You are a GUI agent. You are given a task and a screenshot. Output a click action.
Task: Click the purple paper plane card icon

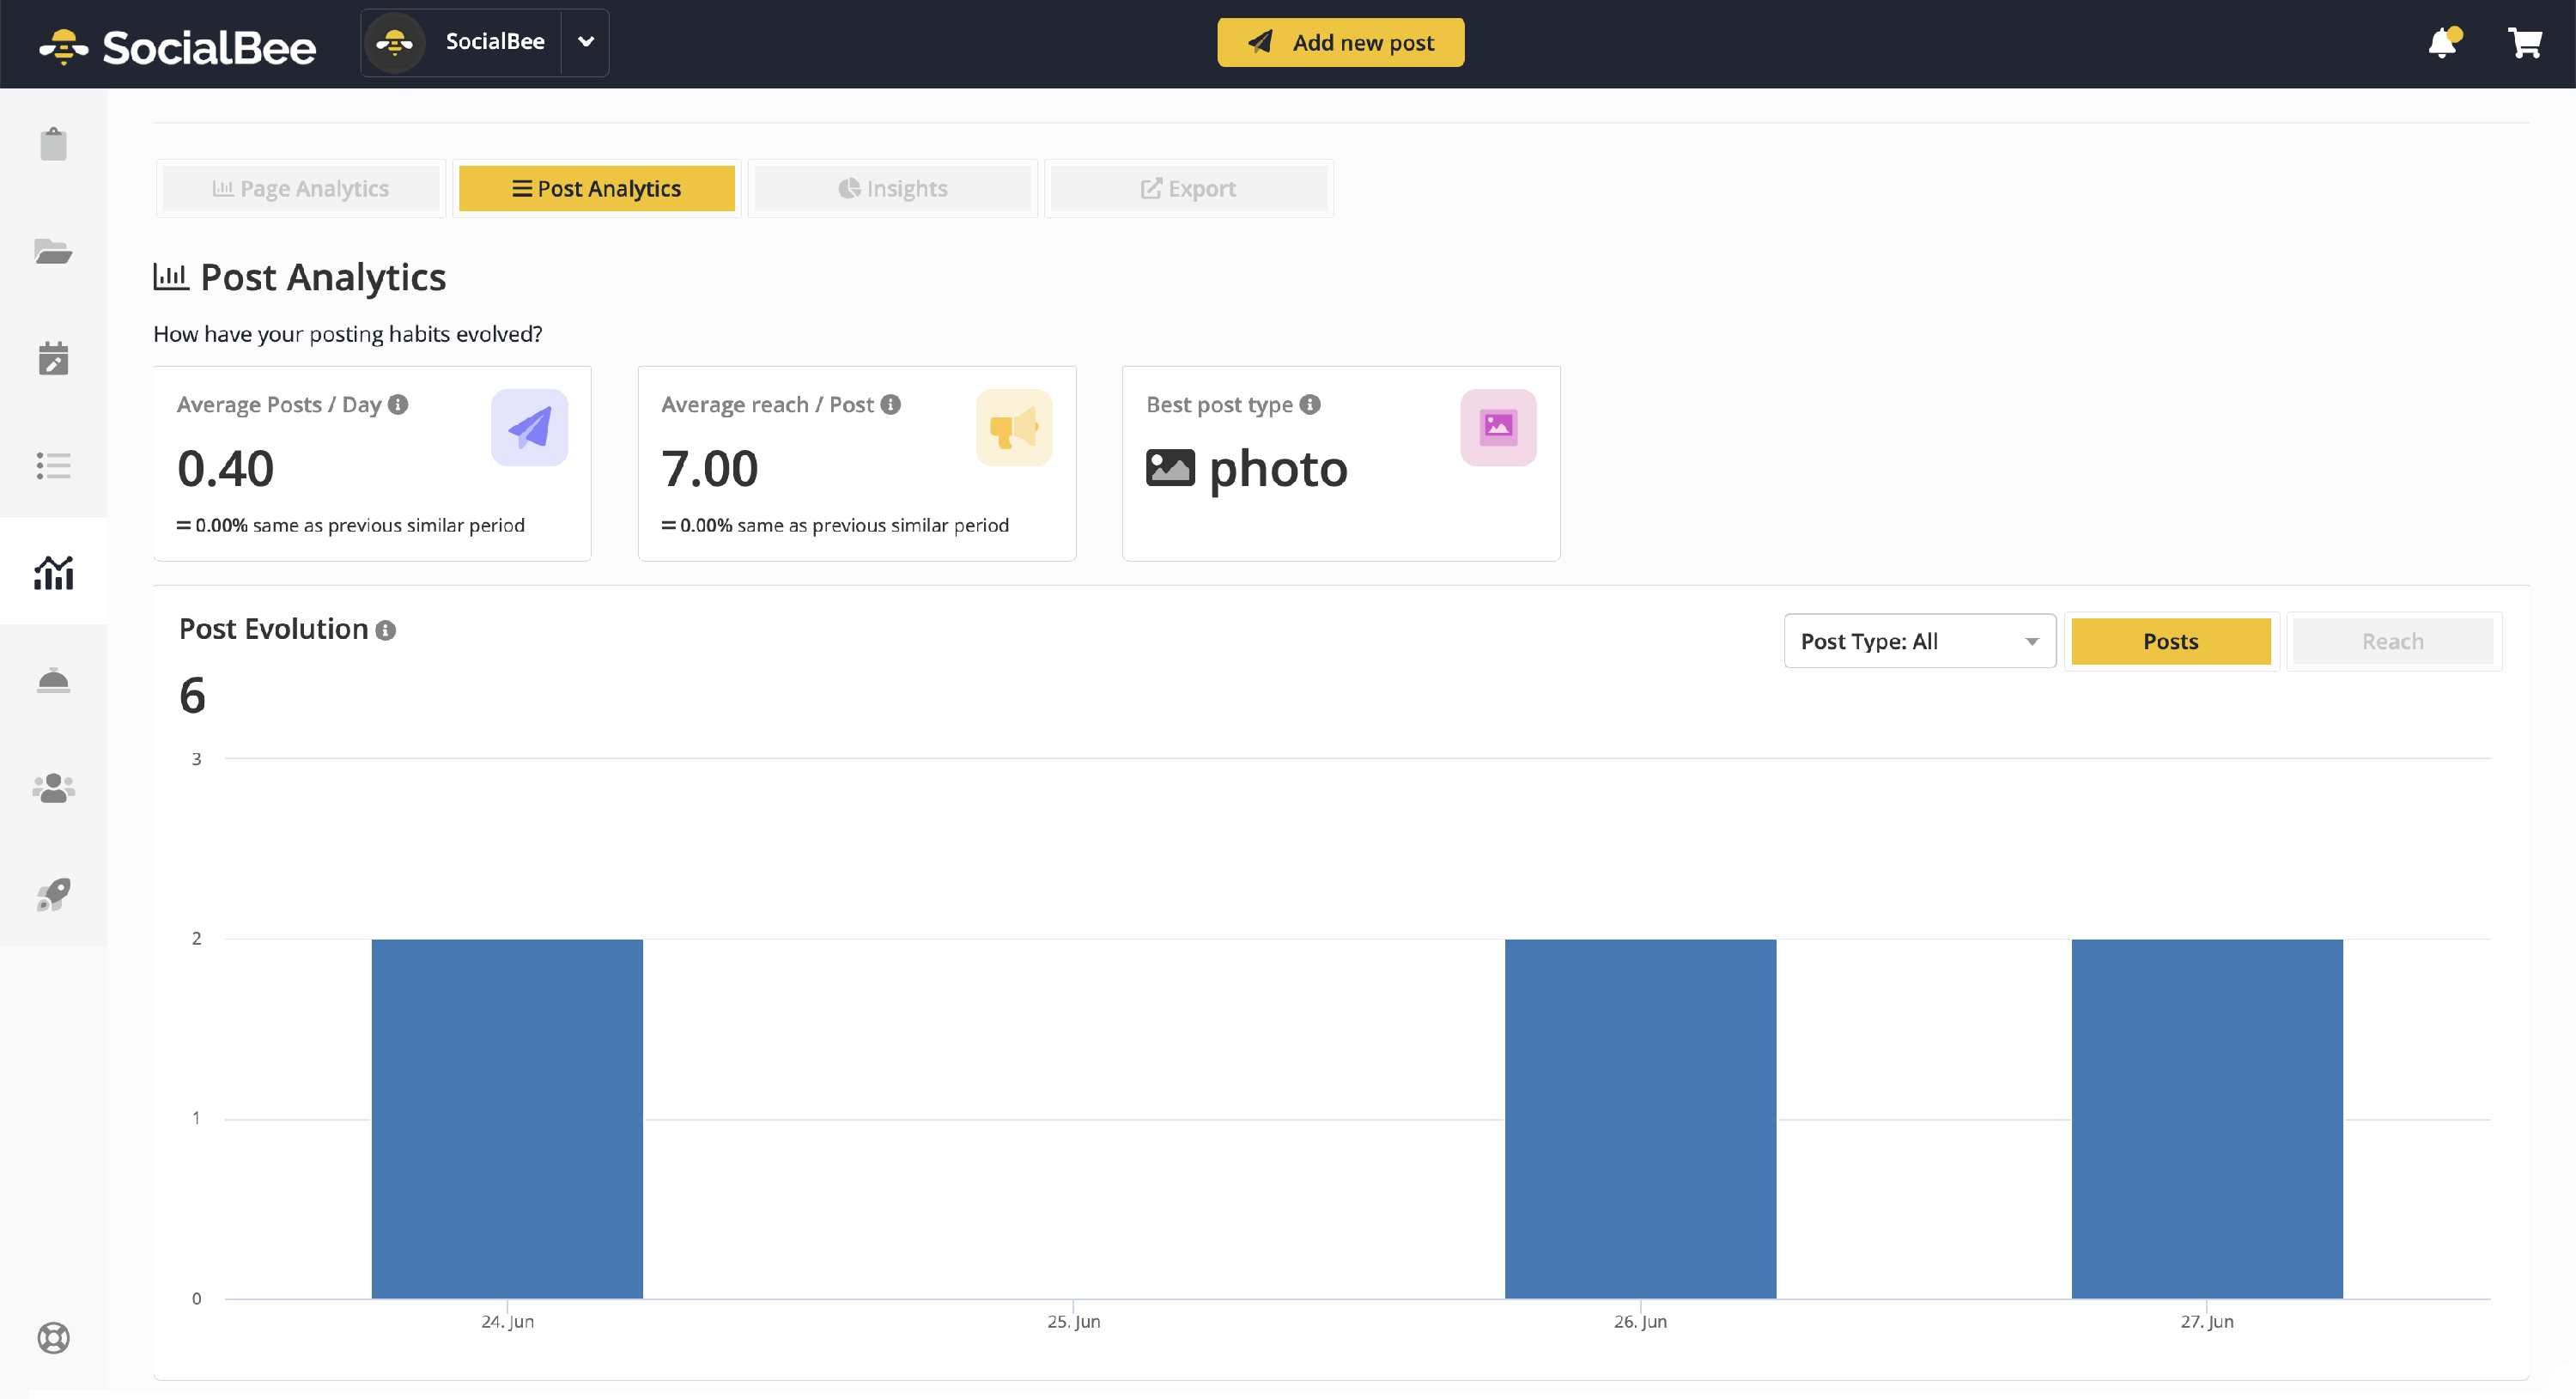(529, 427)
